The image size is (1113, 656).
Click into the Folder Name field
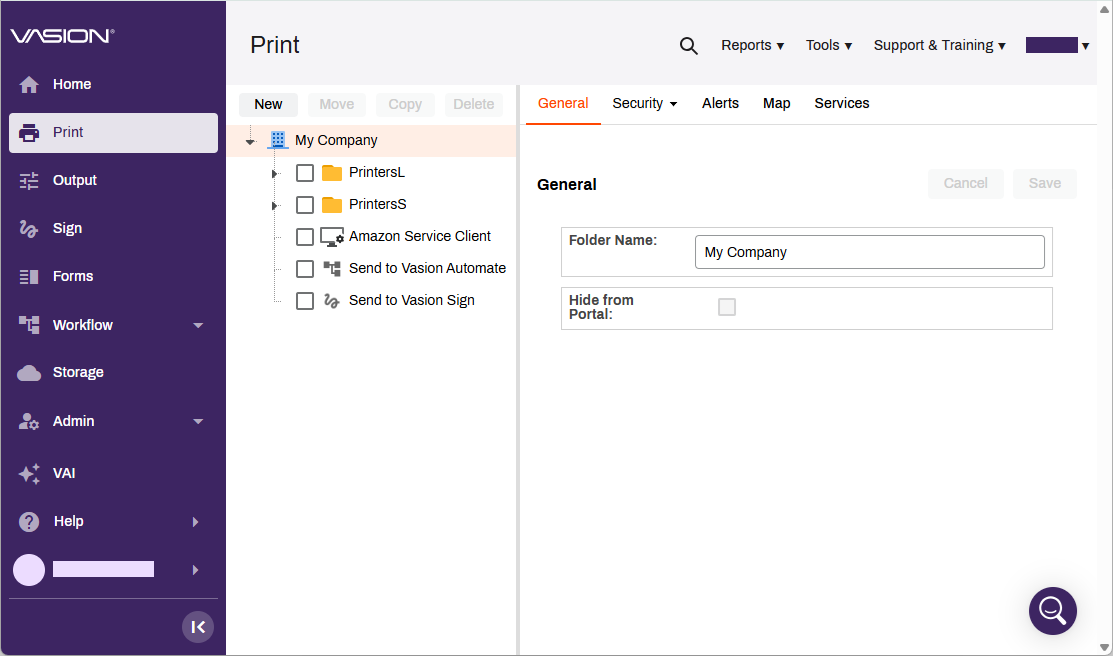[870, 252]
